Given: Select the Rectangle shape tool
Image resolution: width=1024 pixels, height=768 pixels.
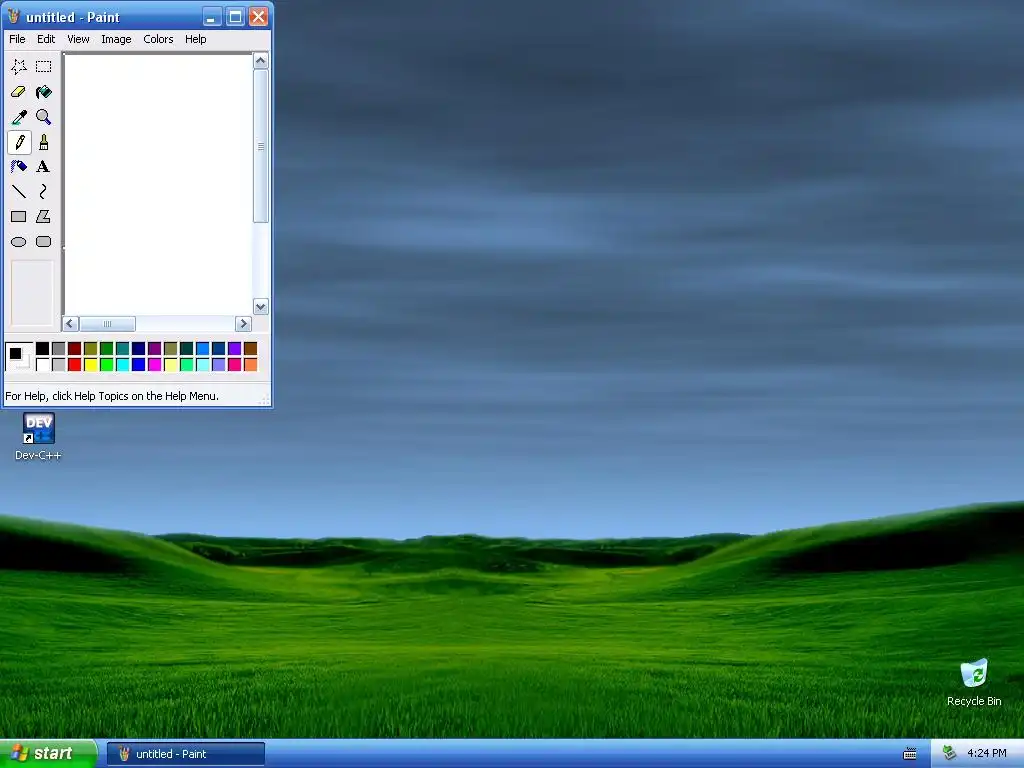Looking at the screenshot, I should pyautogui.click(x=19, y=217).
